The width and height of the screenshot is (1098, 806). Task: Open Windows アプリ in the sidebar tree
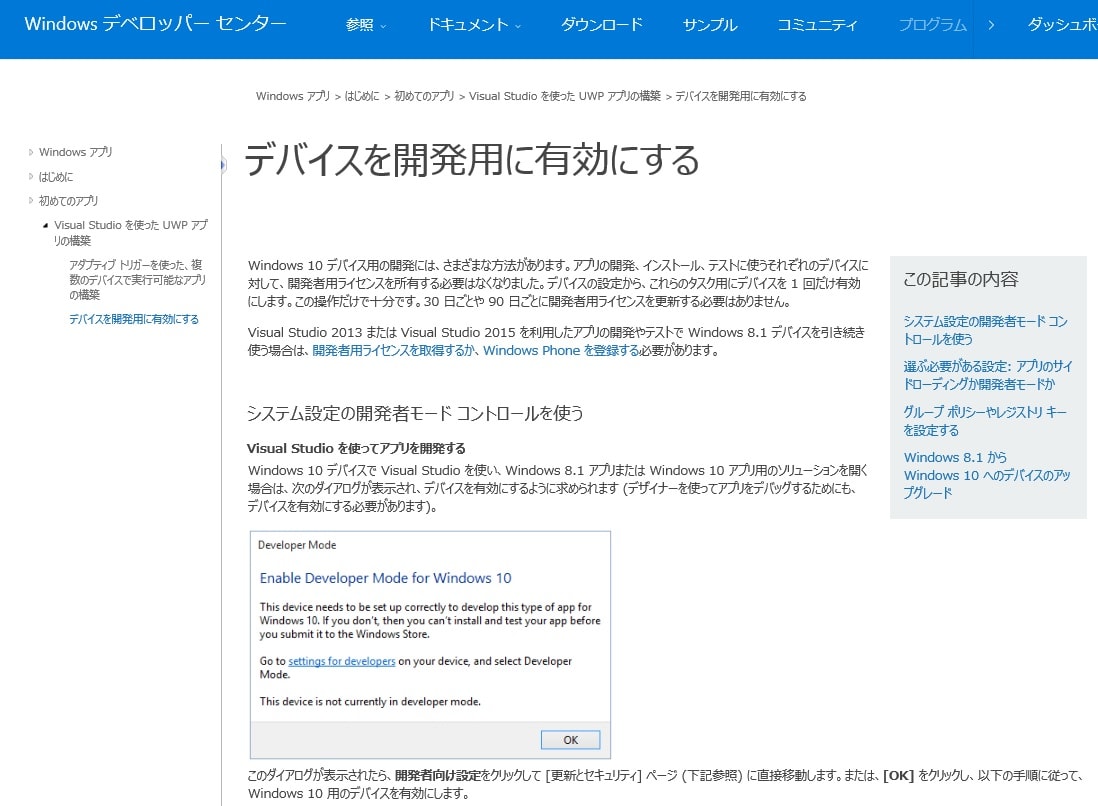tap(76, 152)
